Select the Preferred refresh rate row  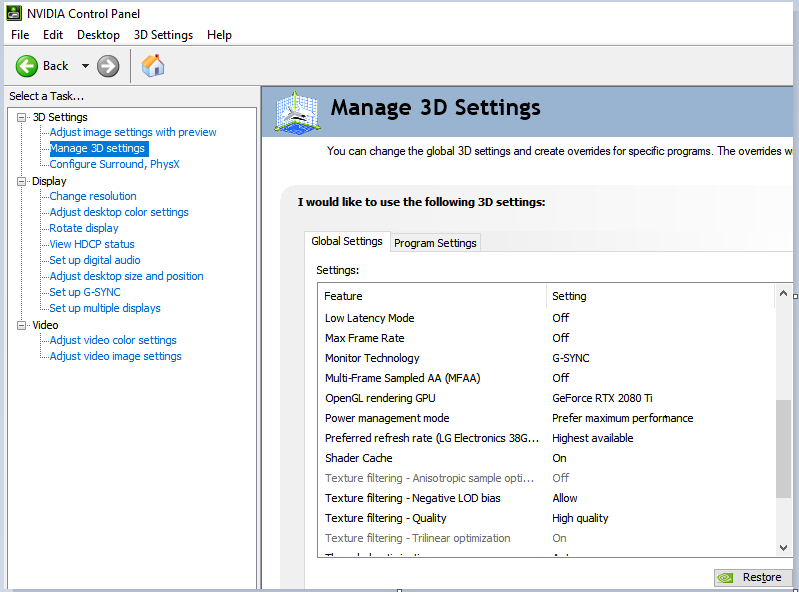pos(546,438)
